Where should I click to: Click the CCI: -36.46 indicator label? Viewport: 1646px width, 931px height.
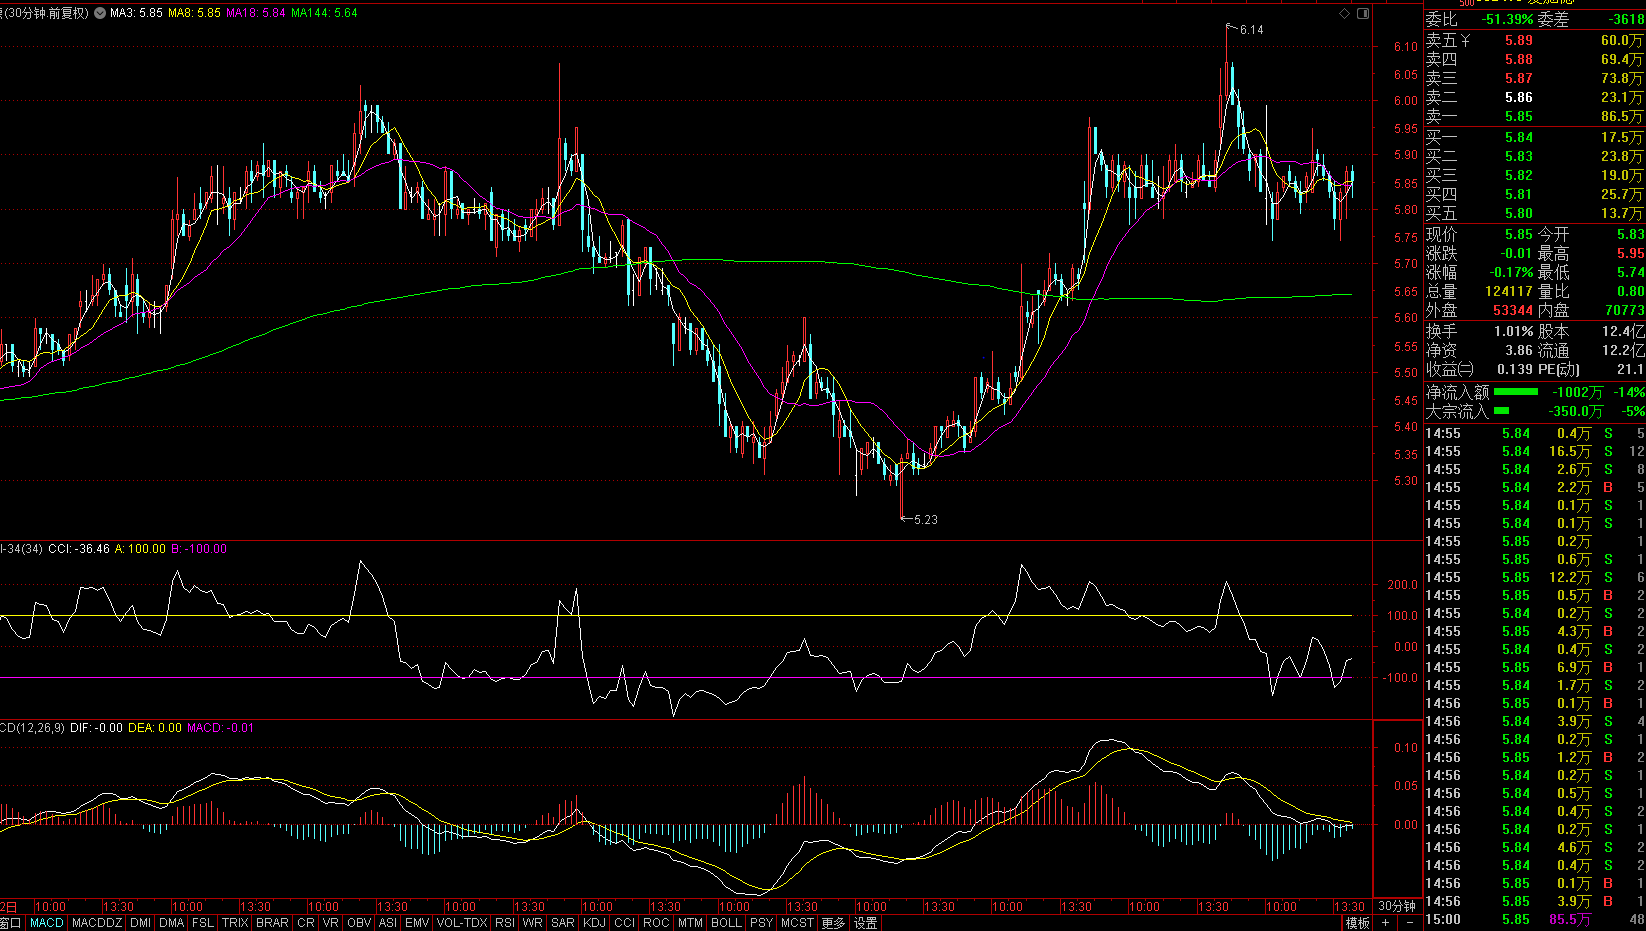[x=79, y=549]
